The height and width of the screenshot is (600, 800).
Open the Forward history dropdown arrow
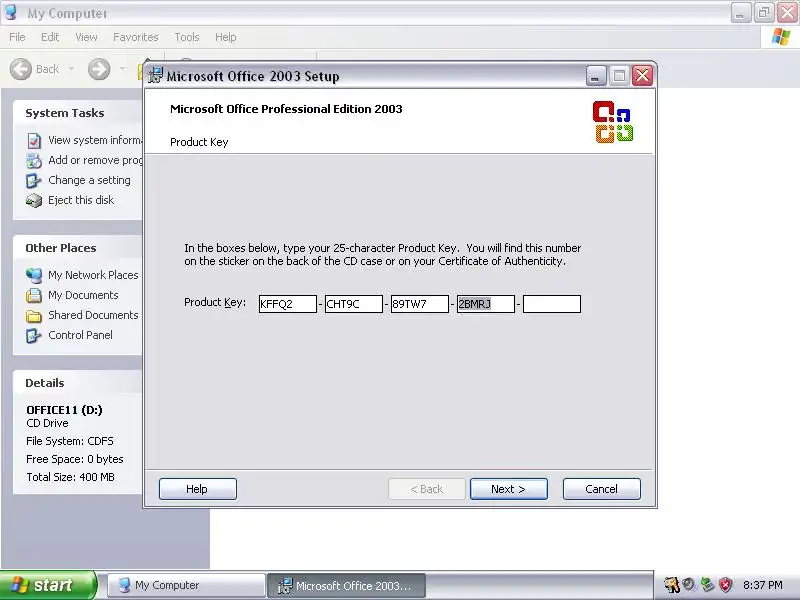[x=122, y=68]
